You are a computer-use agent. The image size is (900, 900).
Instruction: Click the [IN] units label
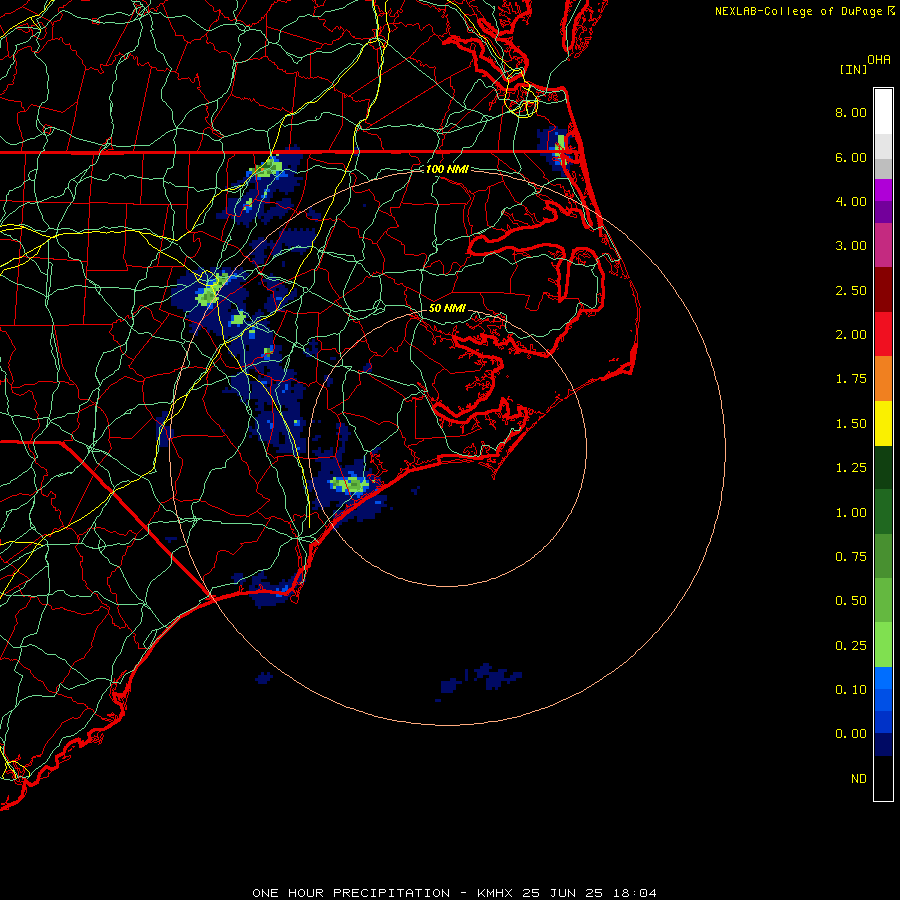tap(853, 69)
